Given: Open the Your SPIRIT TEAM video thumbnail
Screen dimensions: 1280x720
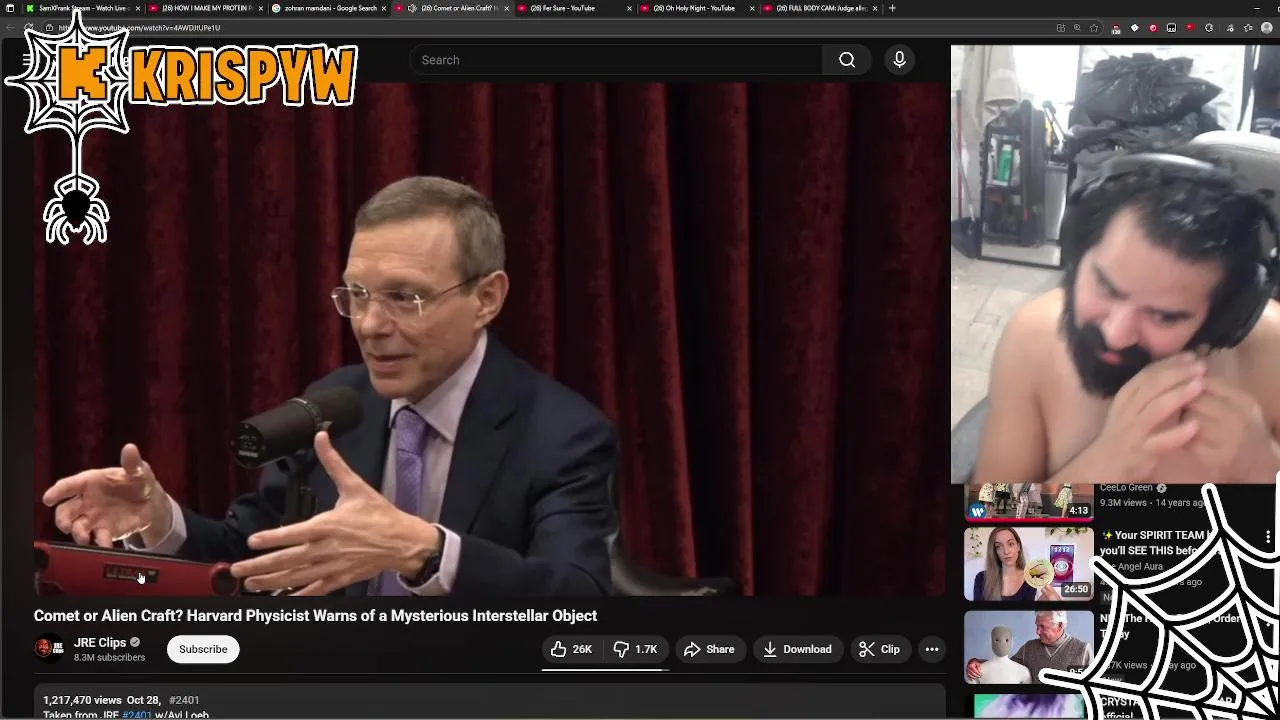Looking at the screenshot, I should pos(1028,564).
